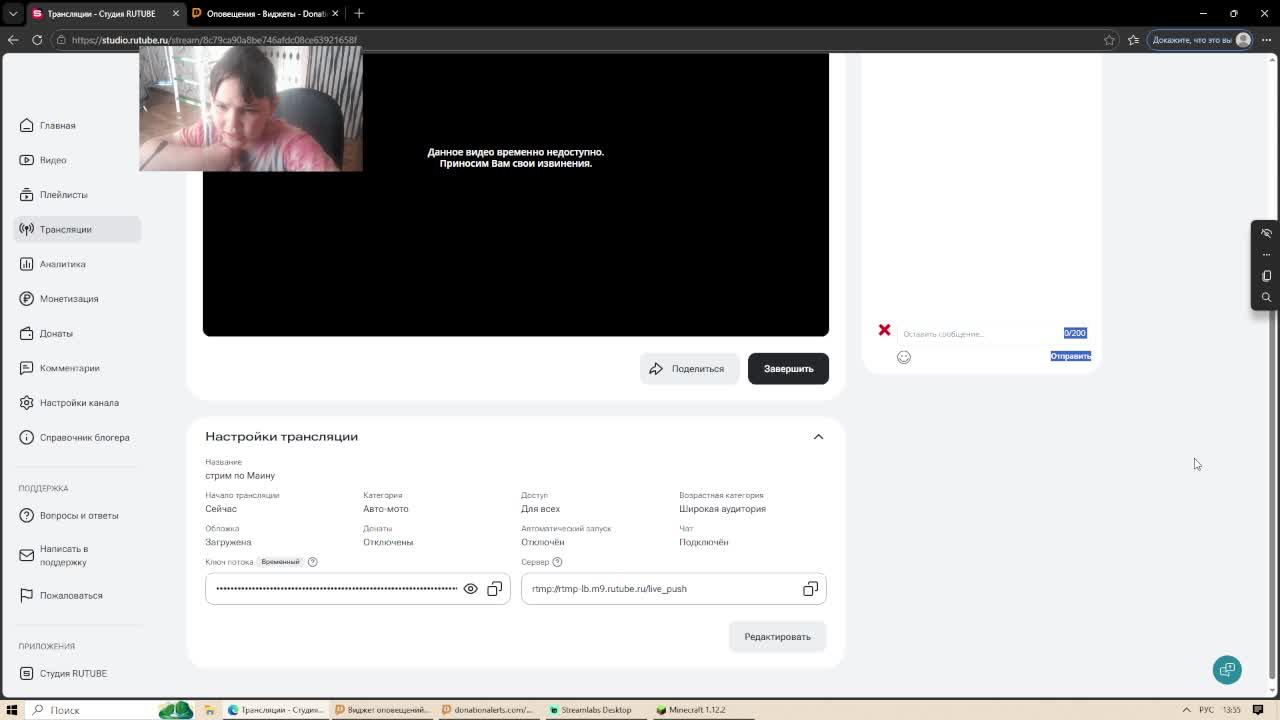
Task: Click the РУС language indicator
Action: (x=1207, y=710)
